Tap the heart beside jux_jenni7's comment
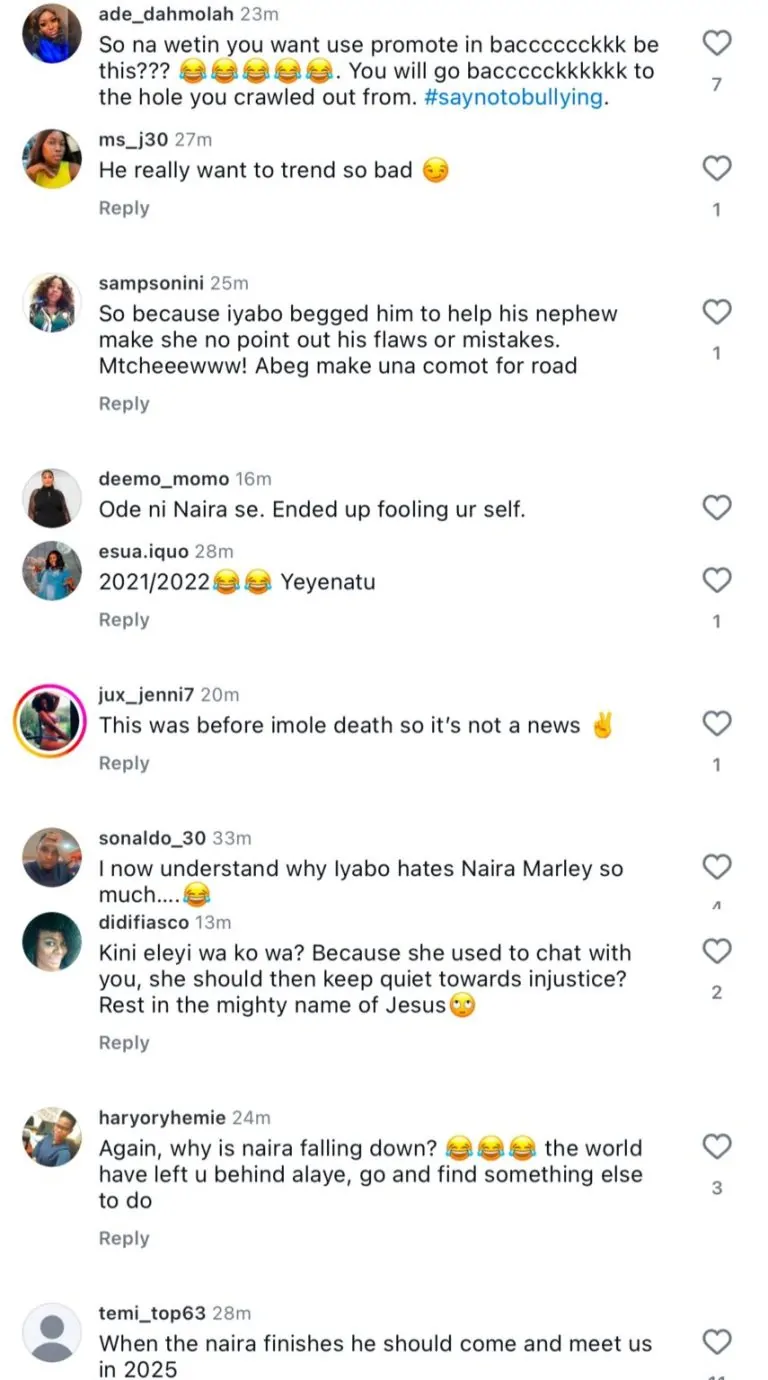The image size is (768, 1380). (717, 723)
